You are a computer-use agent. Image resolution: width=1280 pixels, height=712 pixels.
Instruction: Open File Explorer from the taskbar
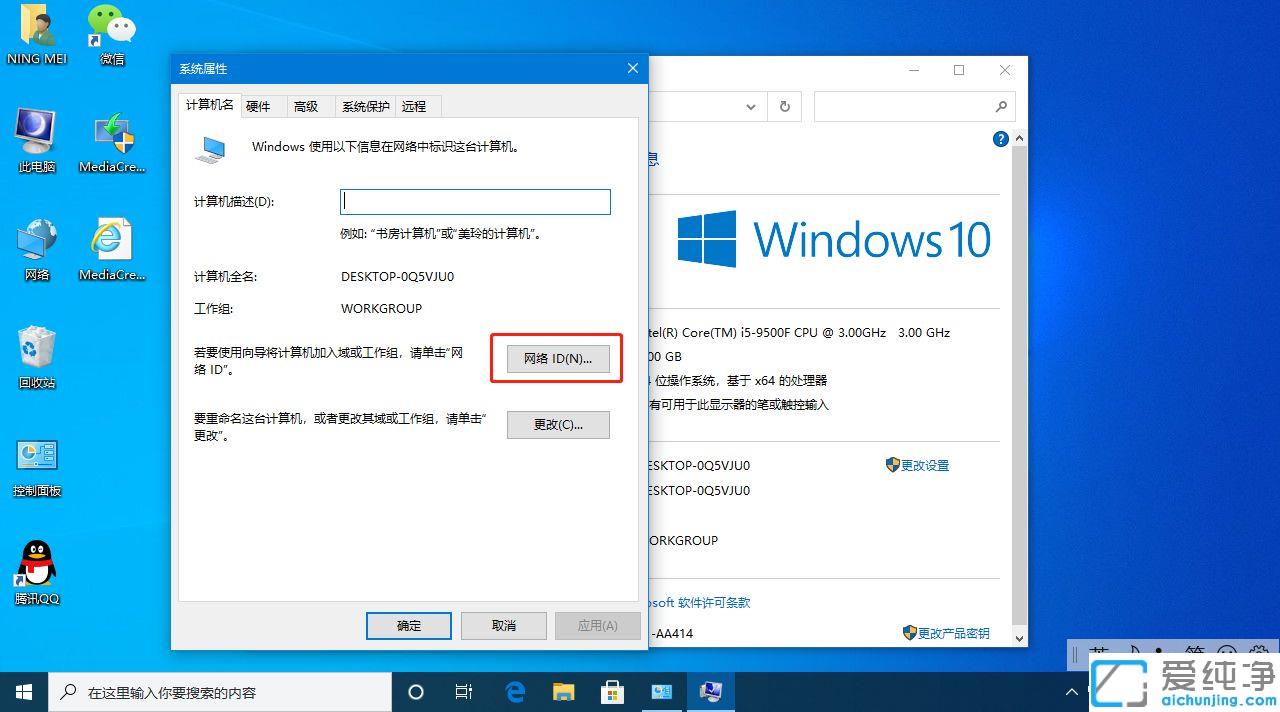(x=563, y=691)
